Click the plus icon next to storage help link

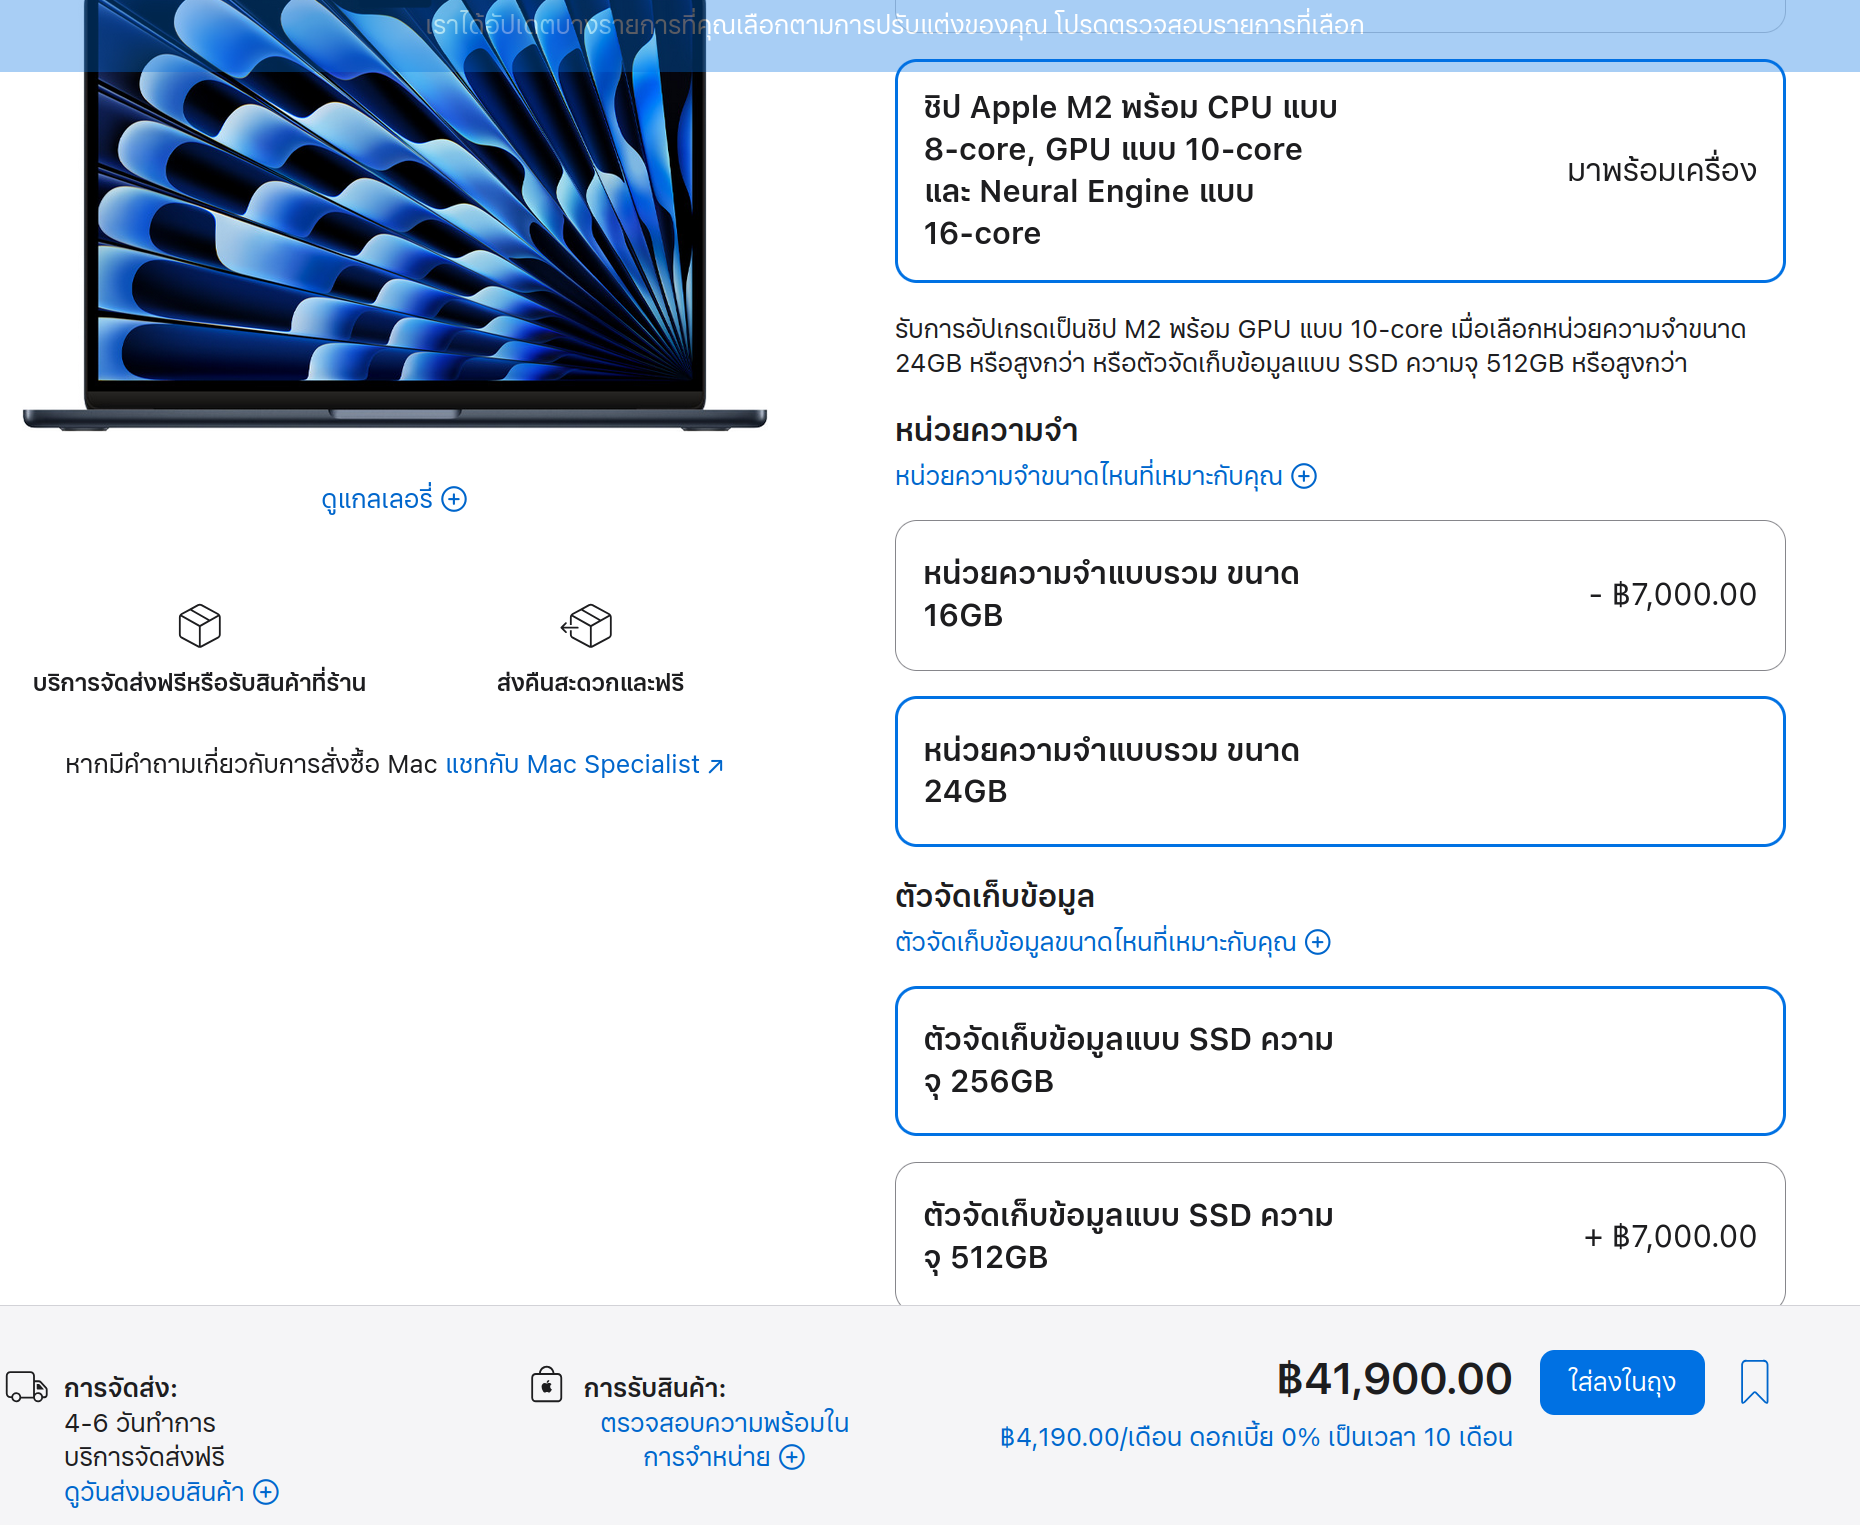[1318, 942]
